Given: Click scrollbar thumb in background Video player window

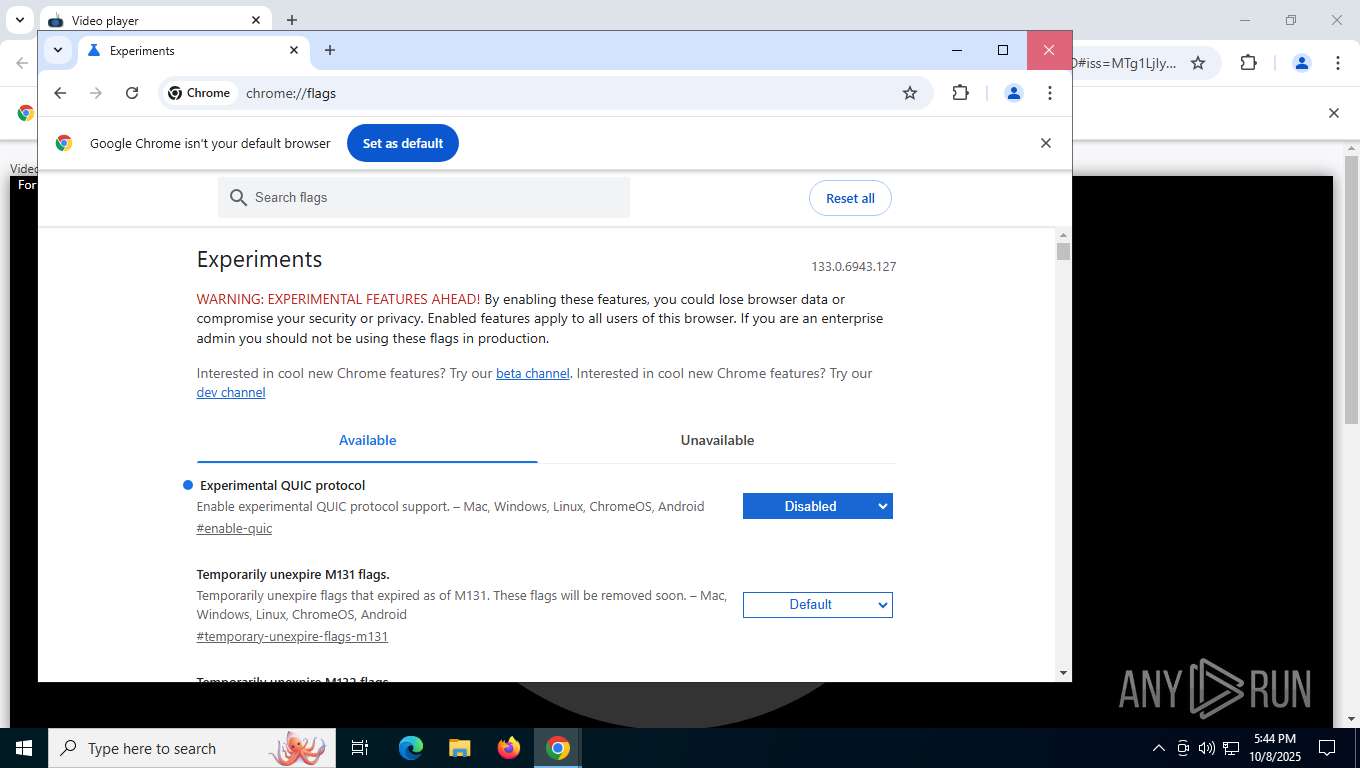Looking at the screenshot, I should coord(1351,291).
